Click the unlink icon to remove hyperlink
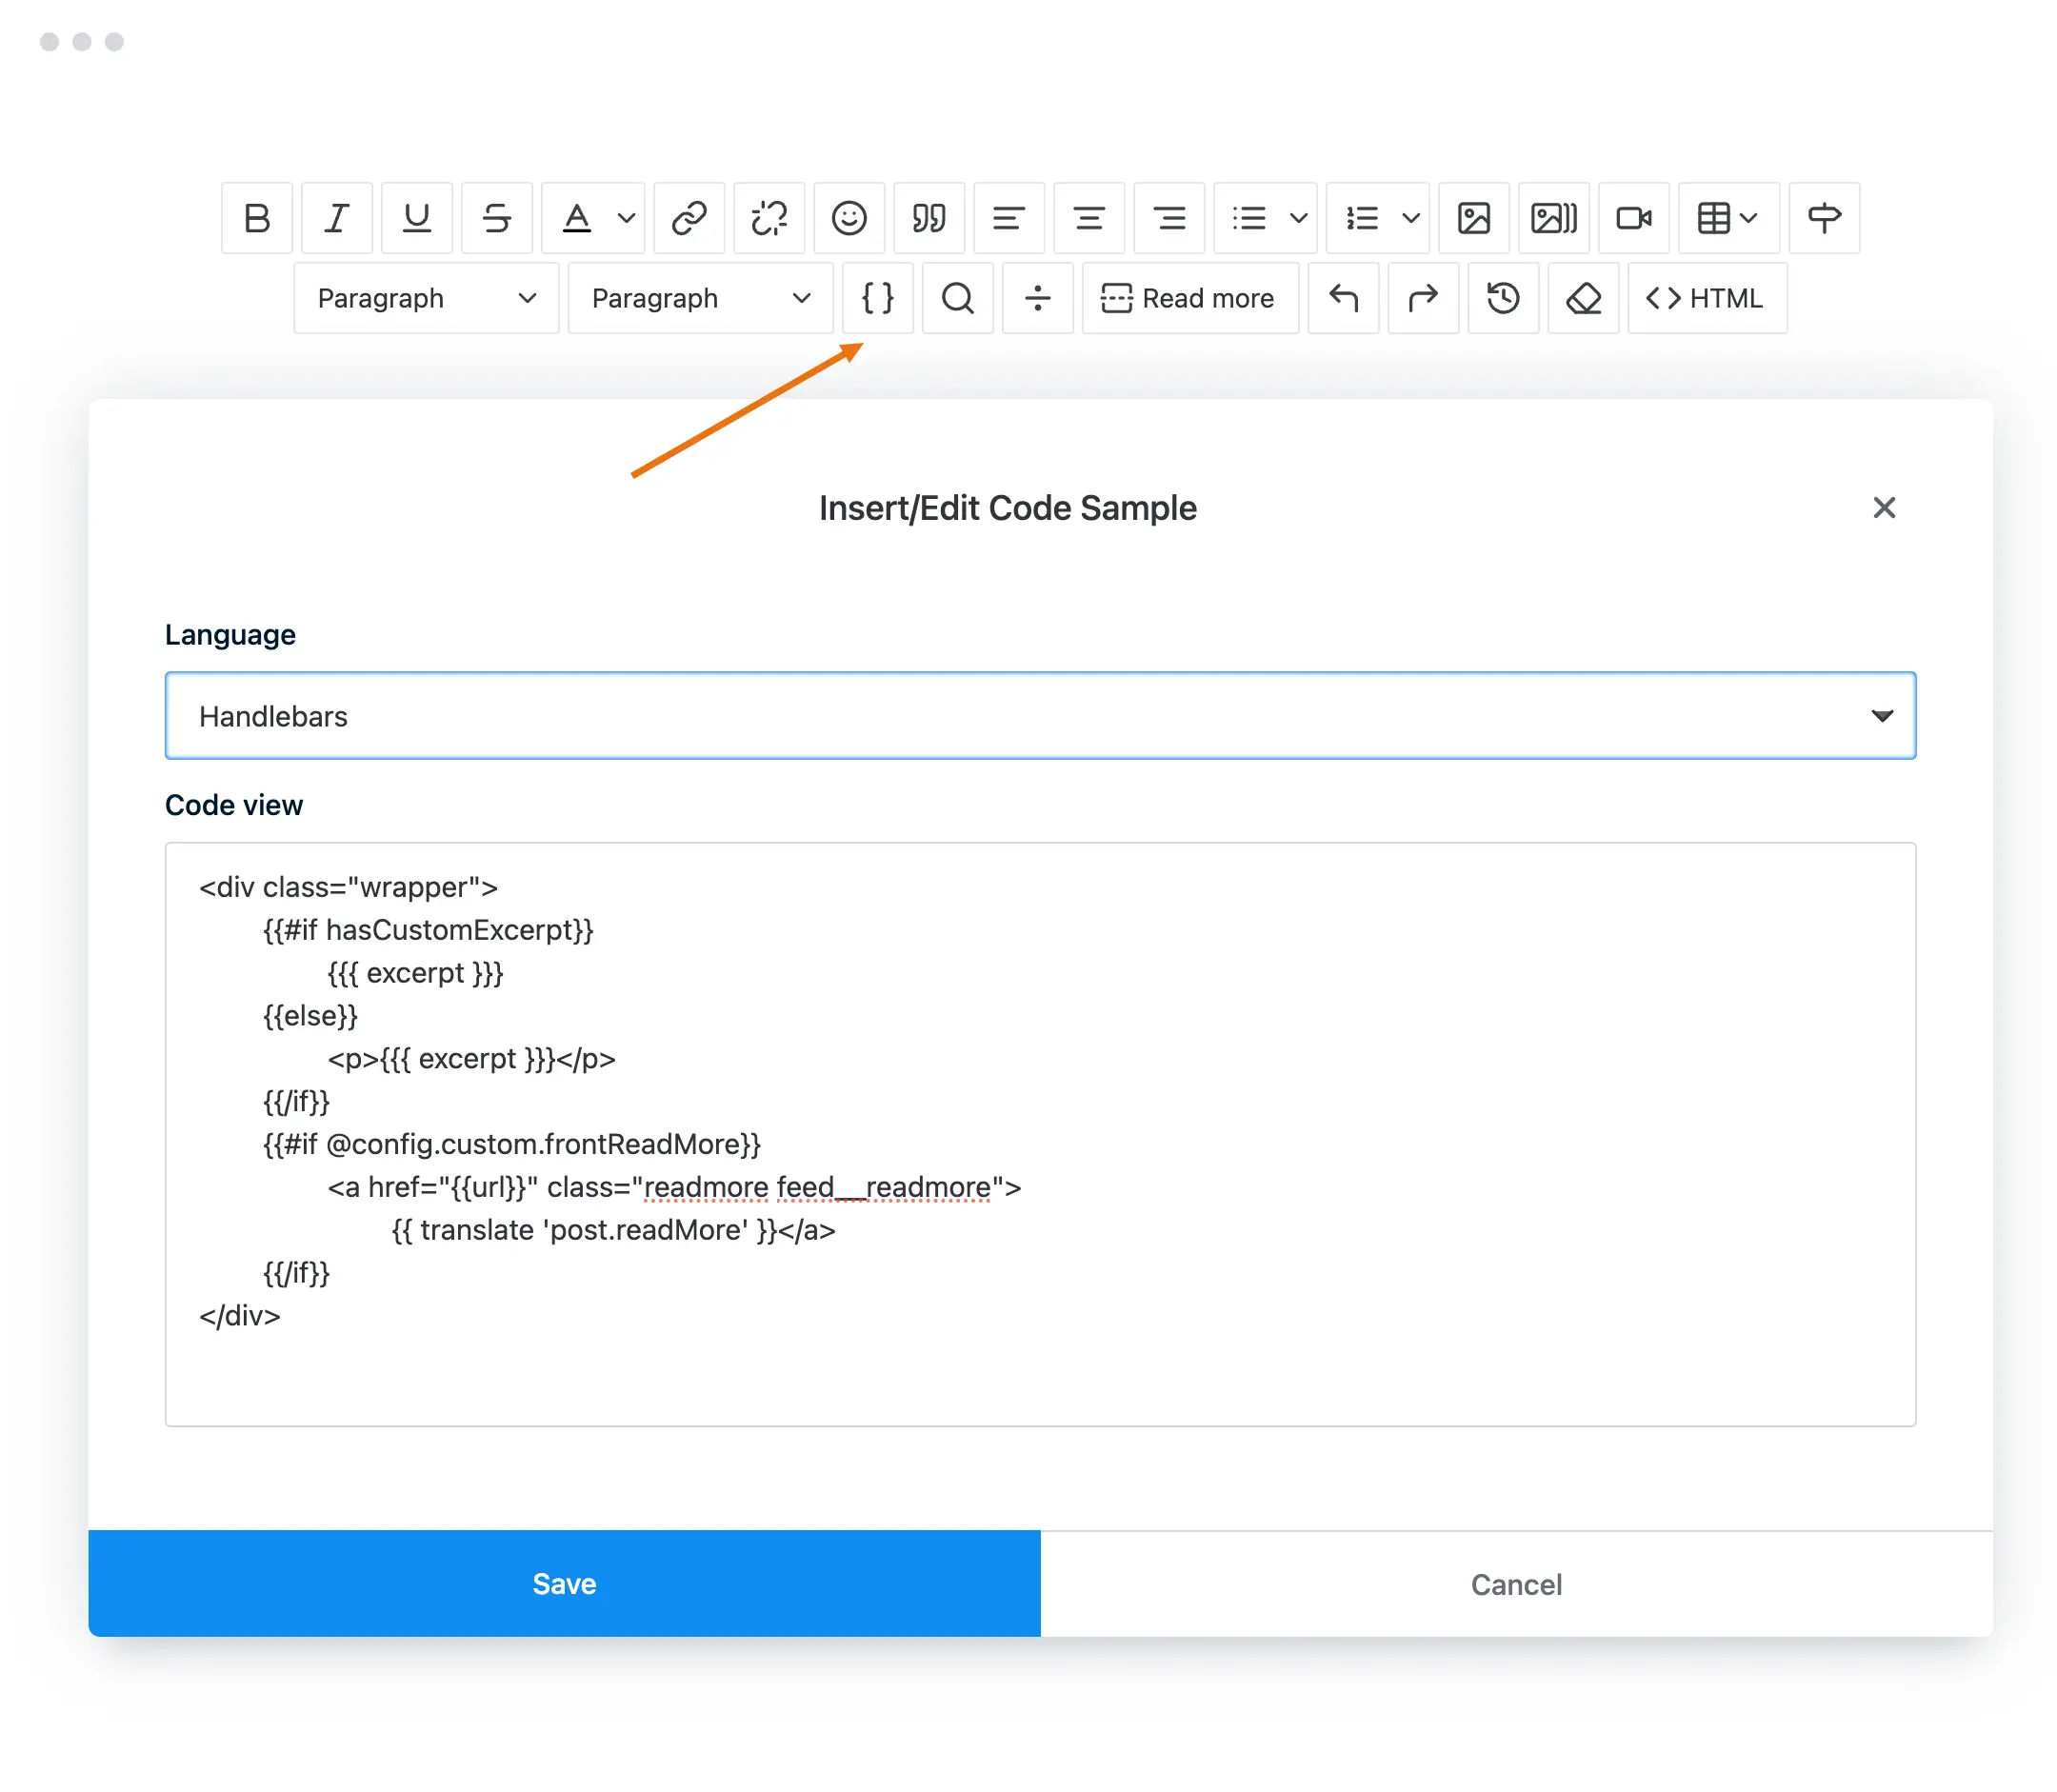The height and width of the screenshot is (1792, 2057). coord(769,218)
